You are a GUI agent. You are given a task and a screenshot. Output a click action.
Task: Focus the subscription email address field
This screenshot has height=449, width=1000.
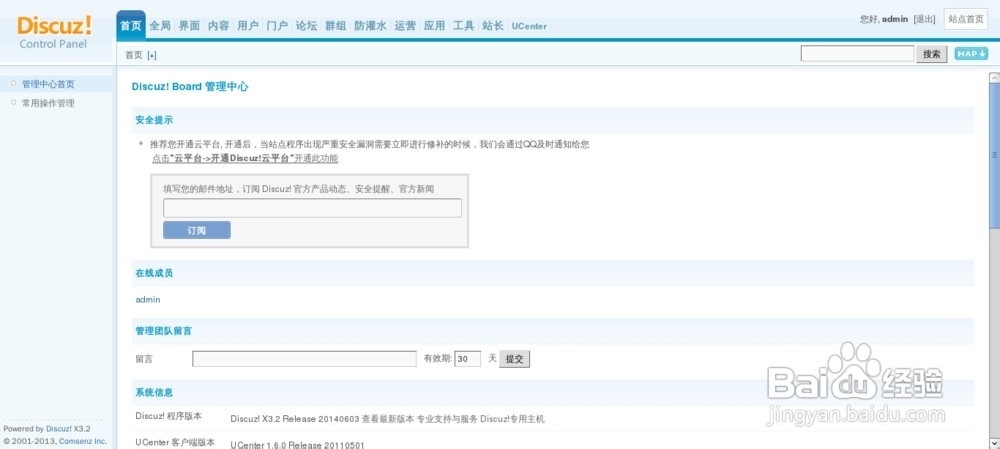312,208
